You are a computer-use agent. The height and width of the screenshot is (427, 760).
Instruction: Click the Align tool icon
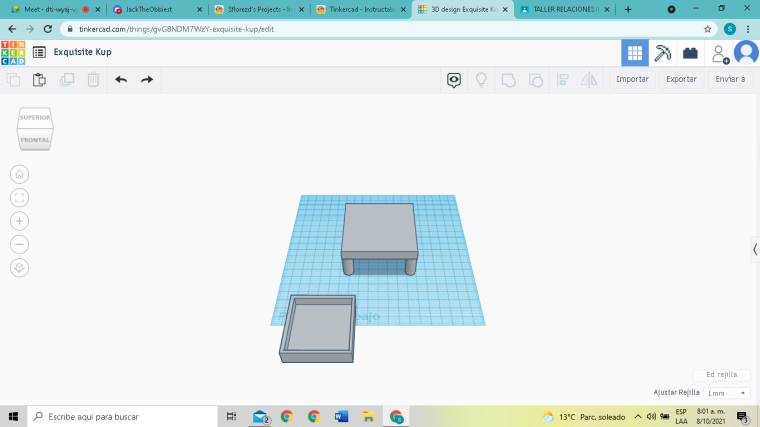[x=562, y=80]
